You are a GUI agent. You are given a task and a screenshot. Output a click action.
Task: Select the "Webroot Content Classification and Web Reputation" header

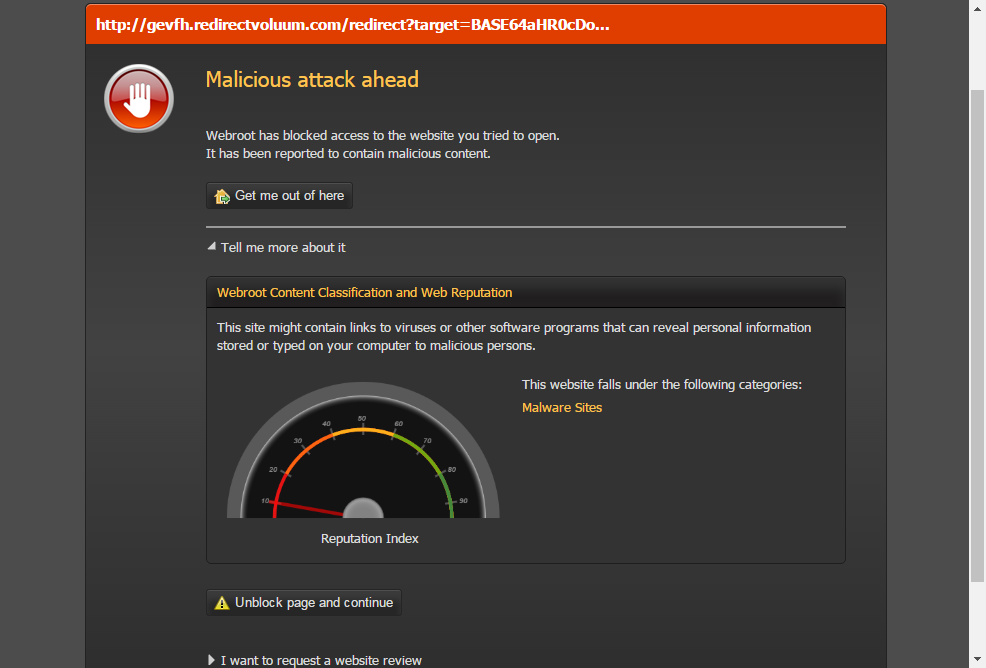pos(365,293)
